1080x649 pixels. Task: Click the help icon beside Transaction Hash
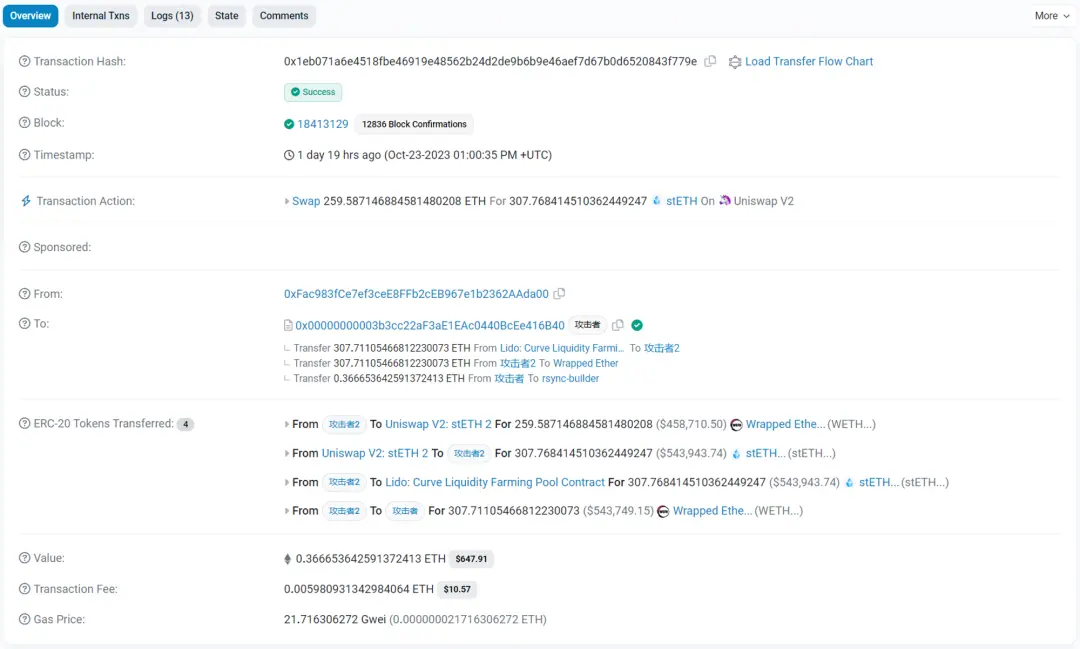click(25, 61)
